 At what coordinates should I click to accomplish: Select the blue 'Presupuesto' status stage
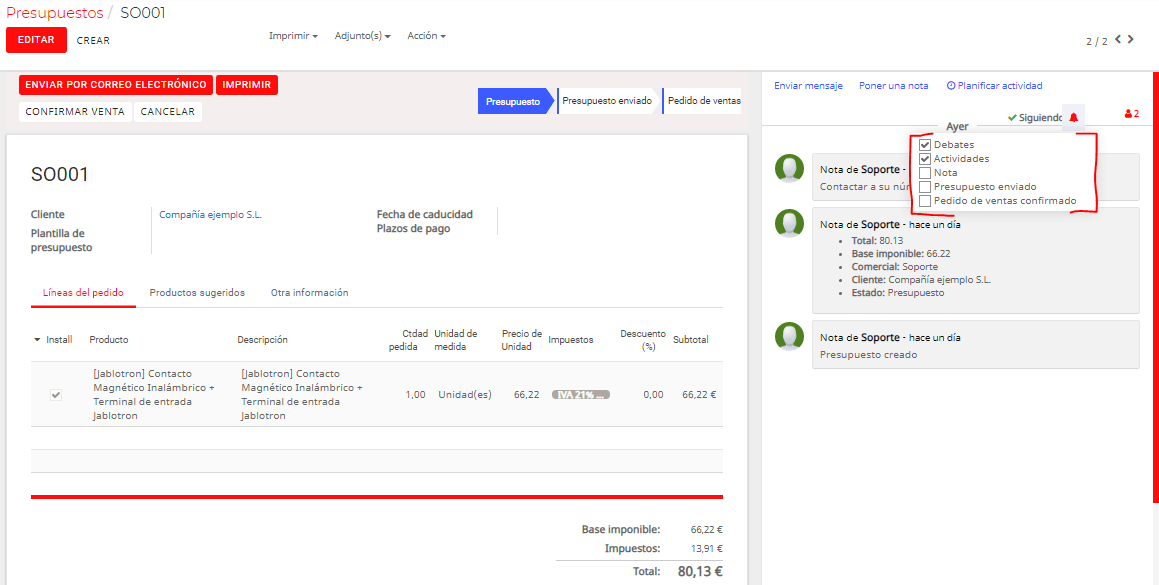pos(513,101)
